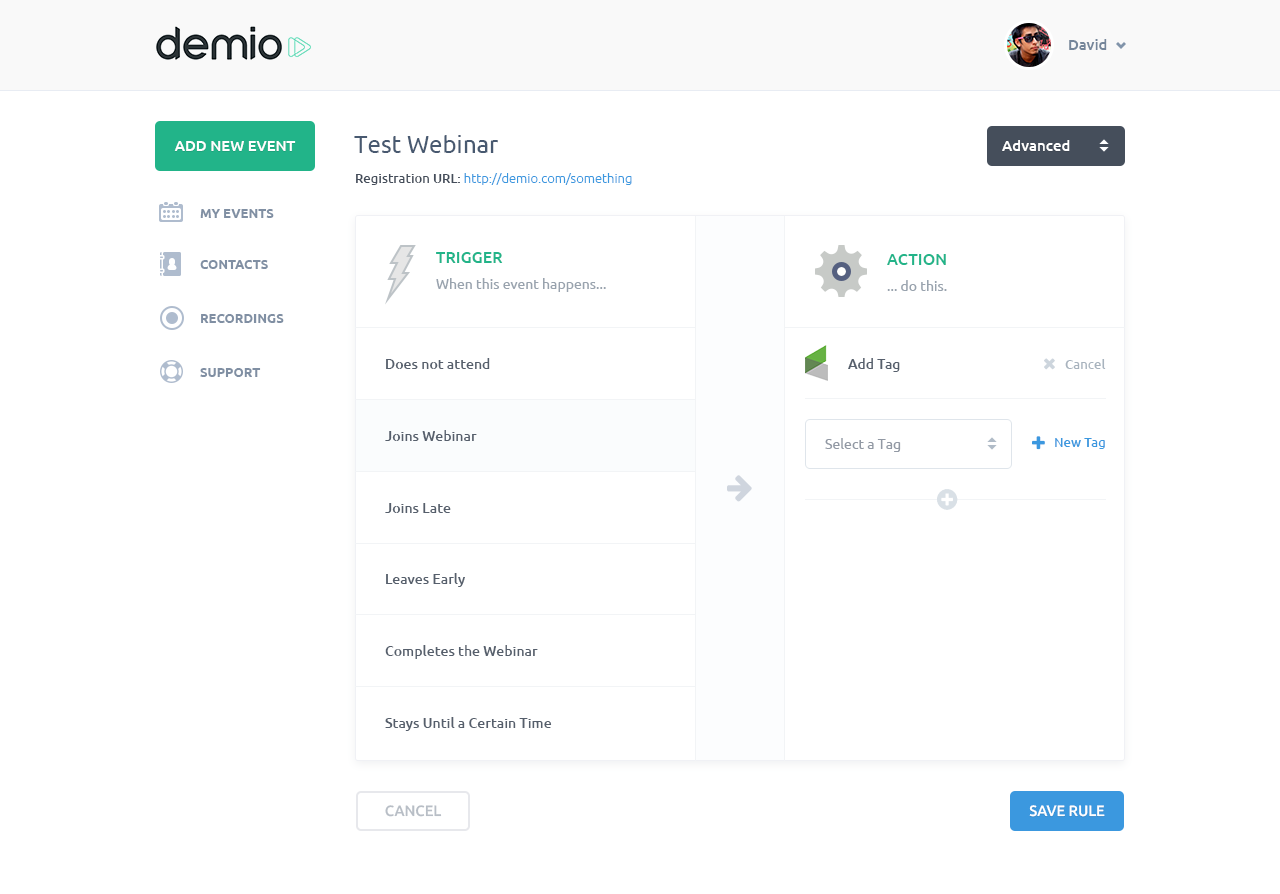This screenshot has width=1280, height=894.
Task: Select Stays Until a Certain Time trigger
Action: point(525,723)
